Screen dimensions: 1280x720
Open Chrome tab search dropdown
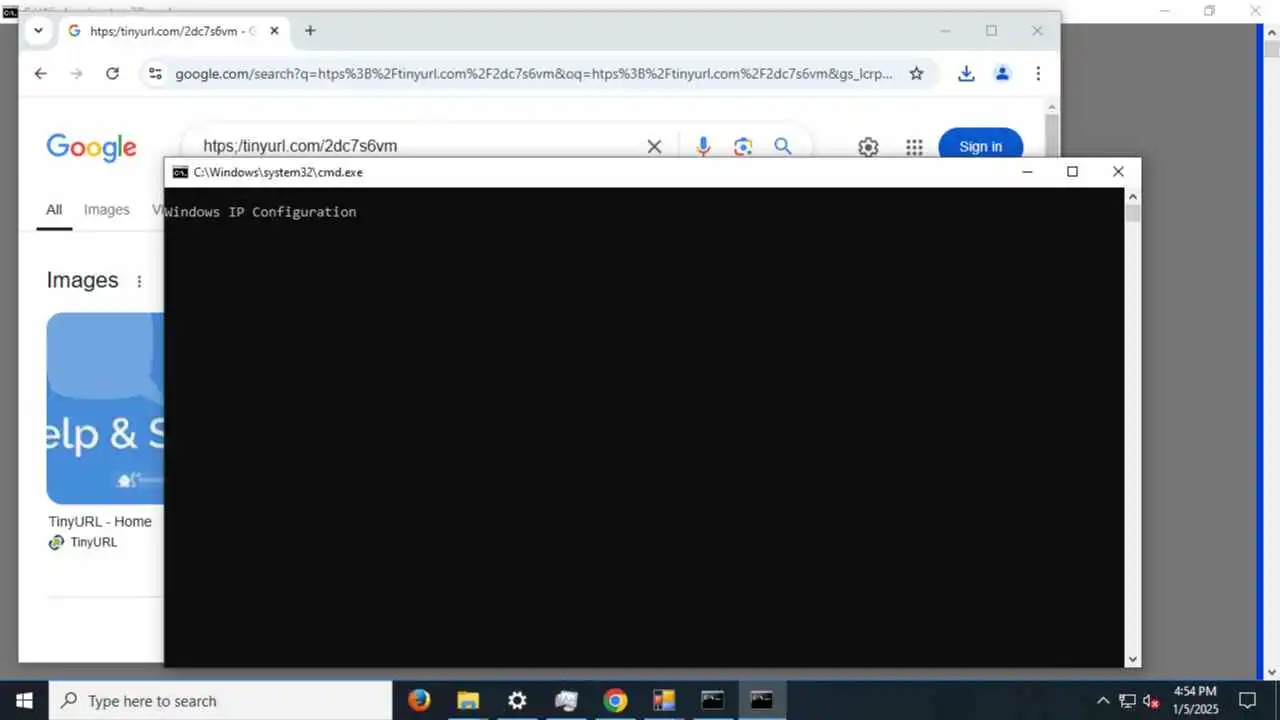[38, 31]
